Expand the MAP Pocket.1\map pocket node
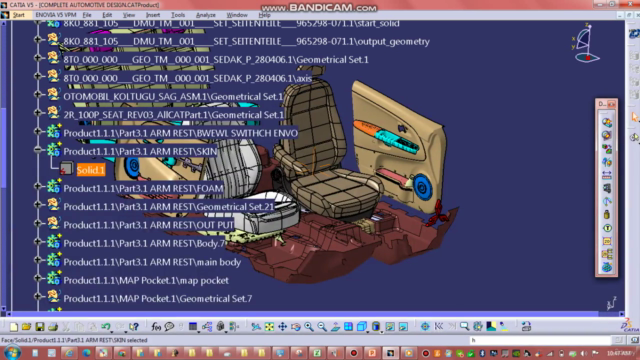Screen dimensions: 640x360 tap(38, 278)
